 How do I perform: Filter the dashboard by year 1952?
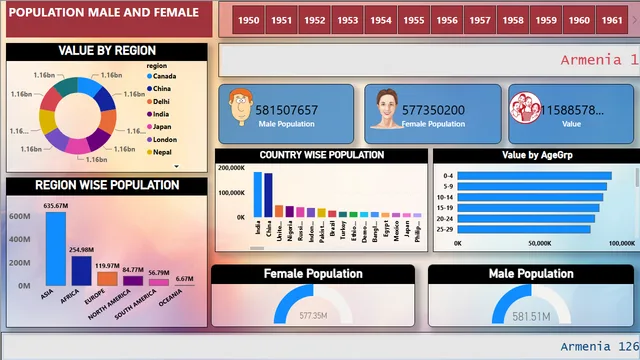(x=315, y=20)
